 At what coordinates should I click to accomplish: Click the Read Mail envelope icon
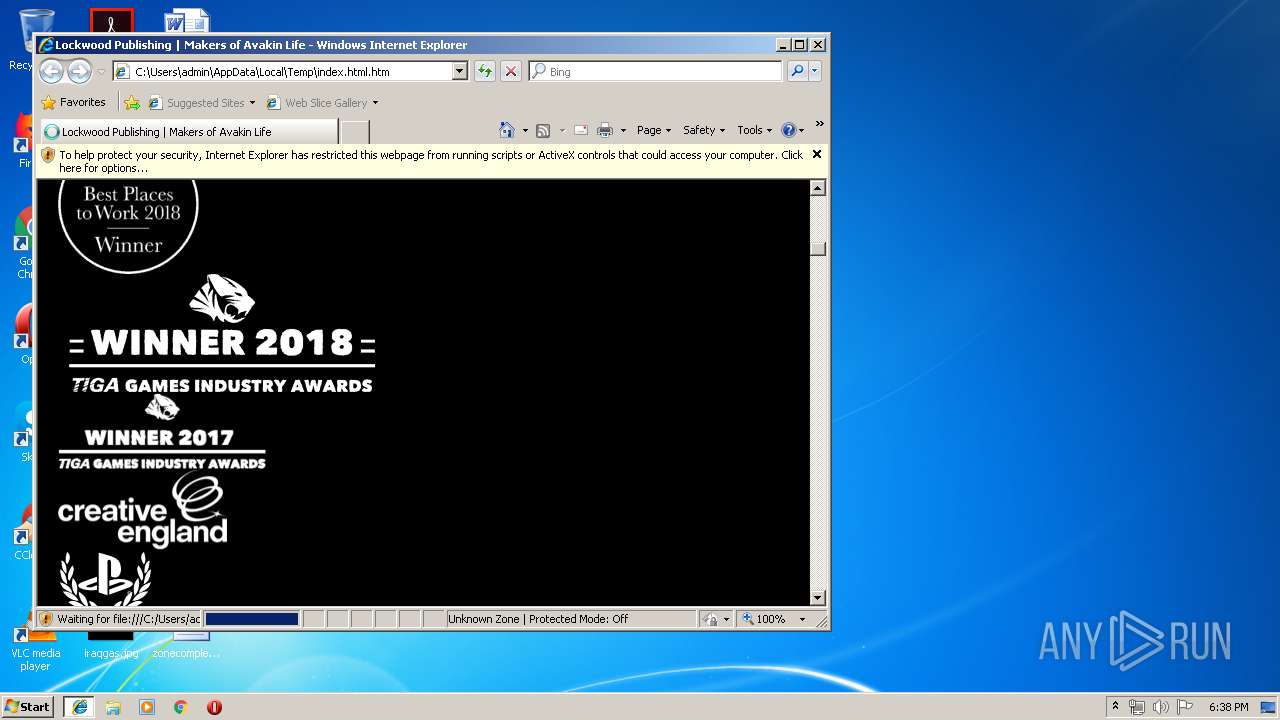[580, 130]
